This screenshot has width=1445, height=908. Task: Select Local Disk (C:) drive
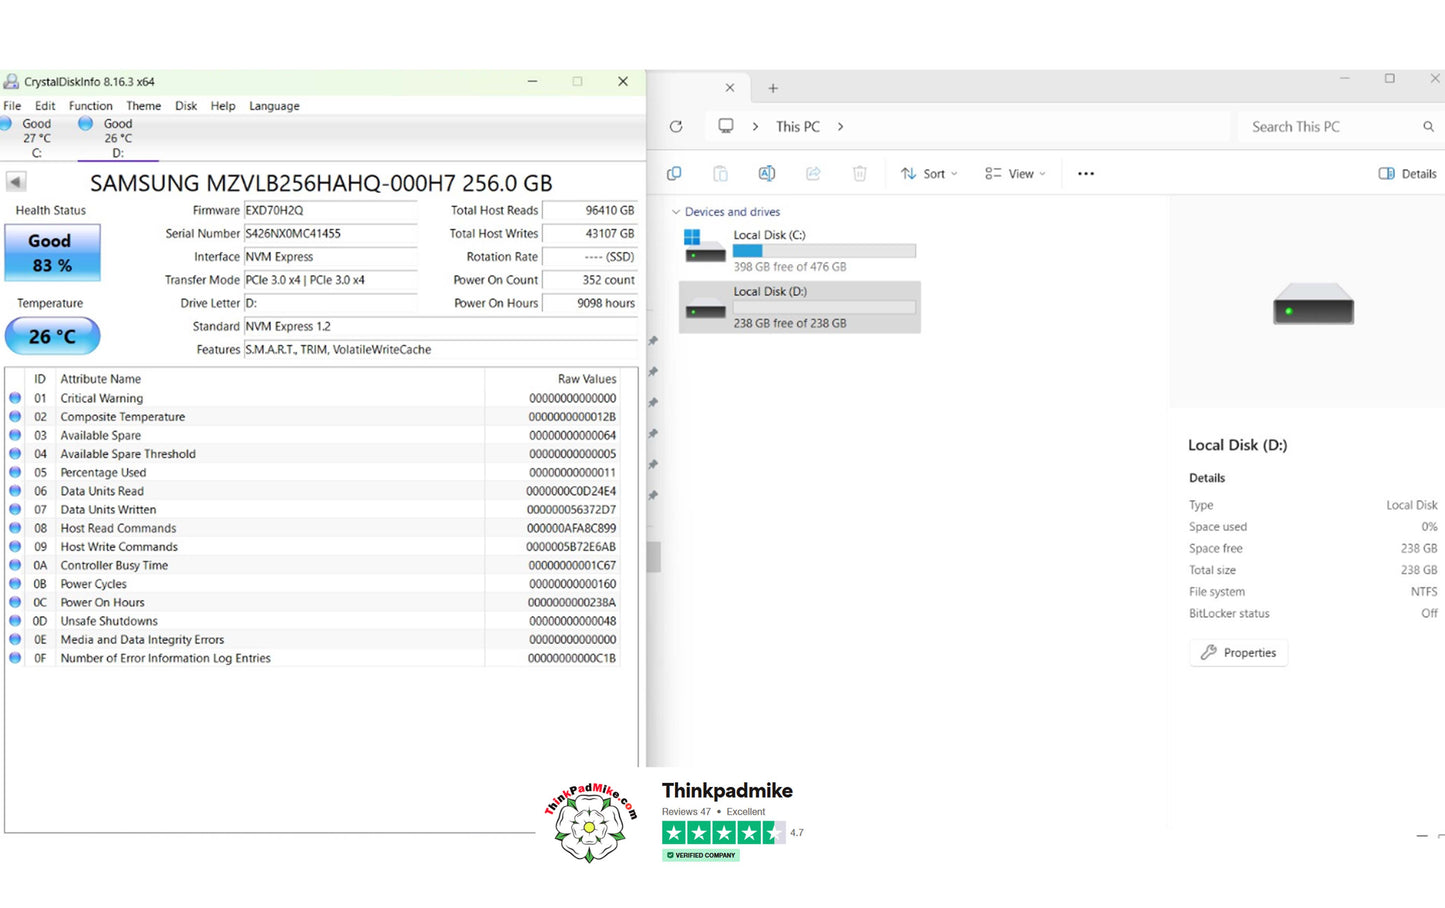(799, 250)
